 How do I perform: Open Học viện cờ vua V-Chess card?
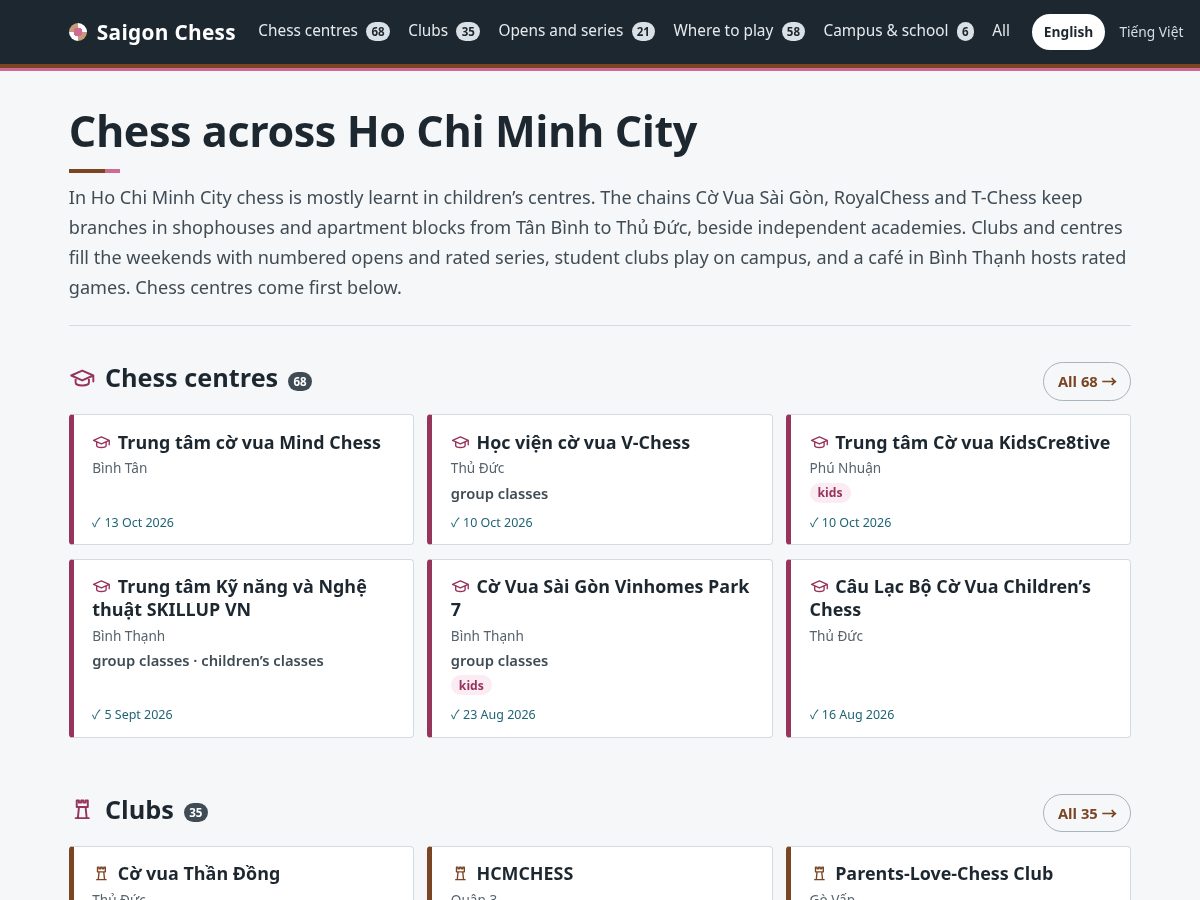tap(600, 480)
